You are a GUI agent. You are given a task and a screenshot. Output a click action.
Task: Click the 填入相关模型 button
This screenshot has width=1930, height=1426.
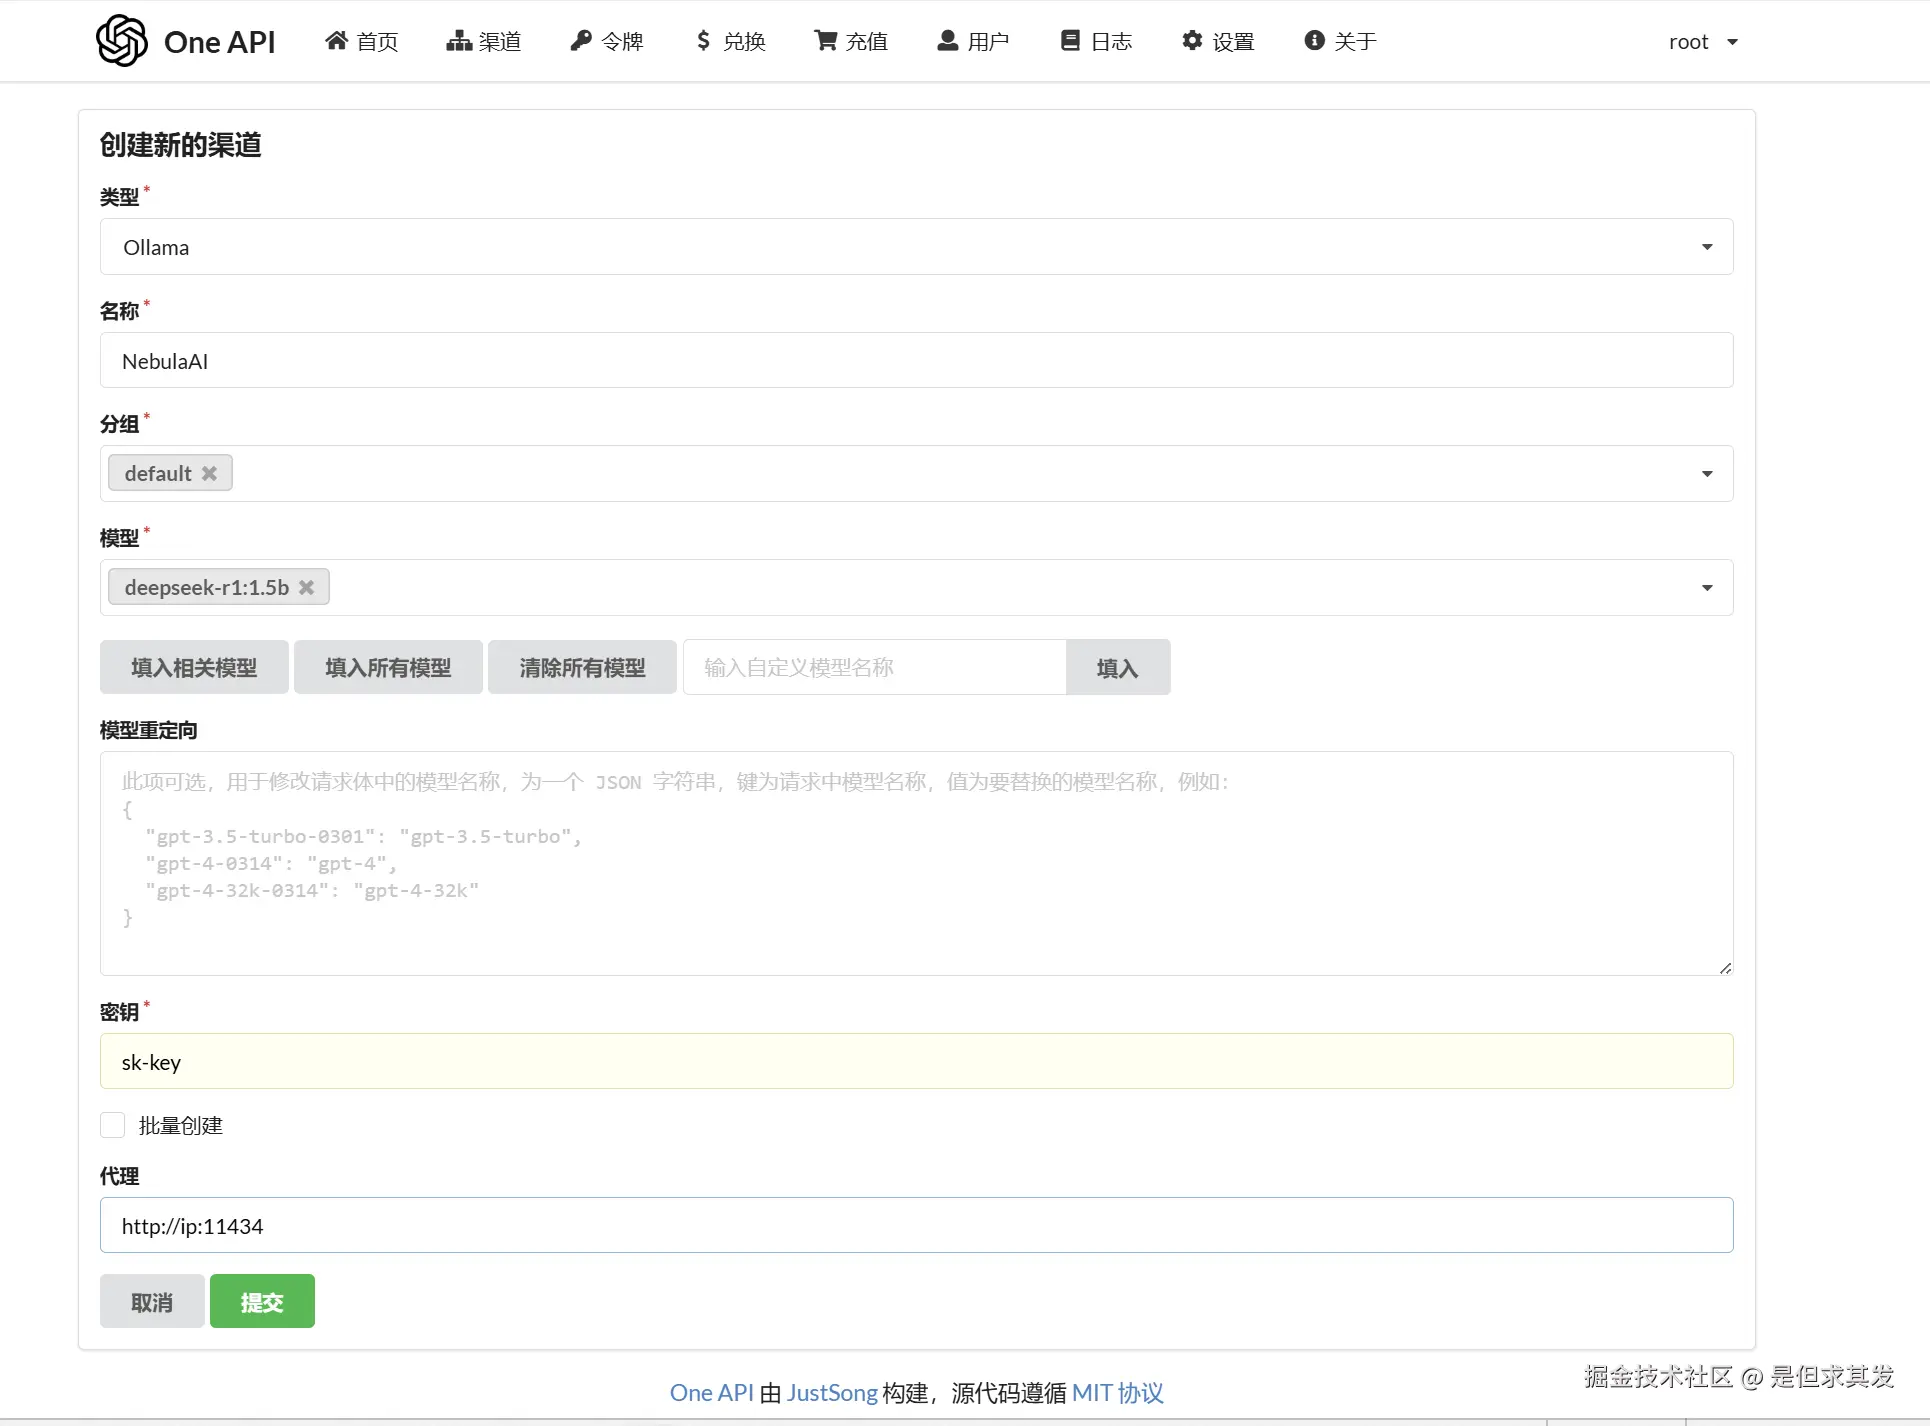coord(194,667)
